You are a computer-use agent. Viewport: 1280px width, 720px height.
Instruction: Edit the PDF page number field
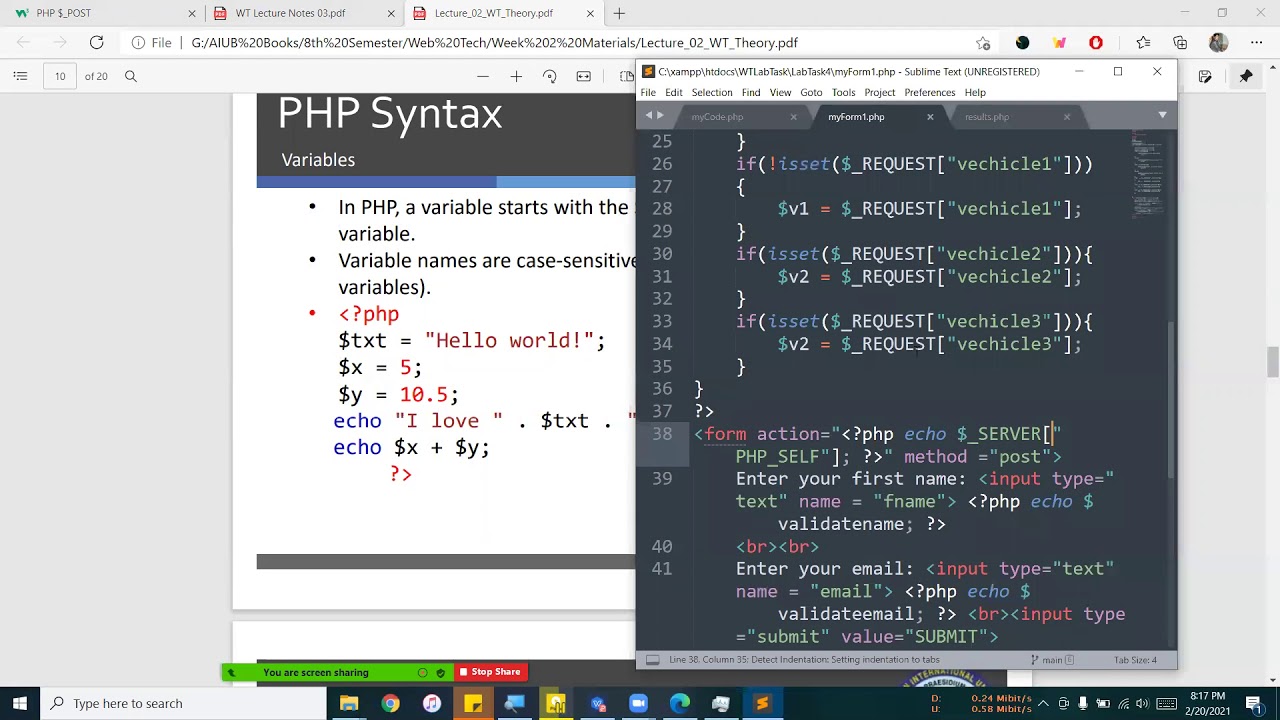tap(60, 76)
